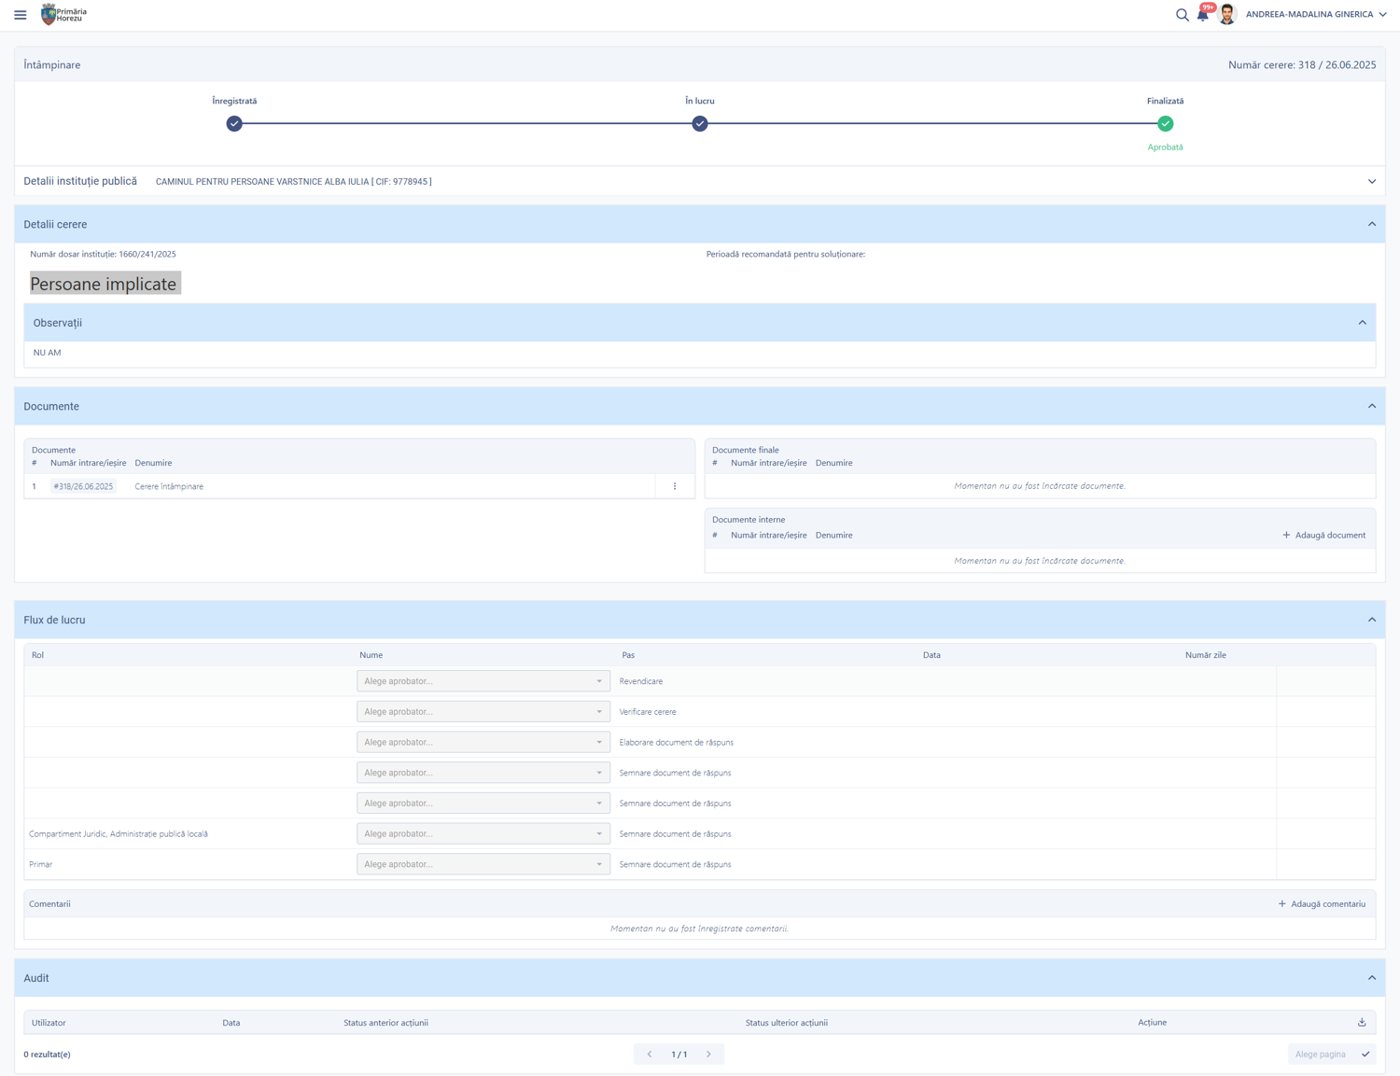The height and width of the screenshot is (1076, 1400).
Task: Confirm page selection with checkmark icon
Action: (x=1365, y=1054)
